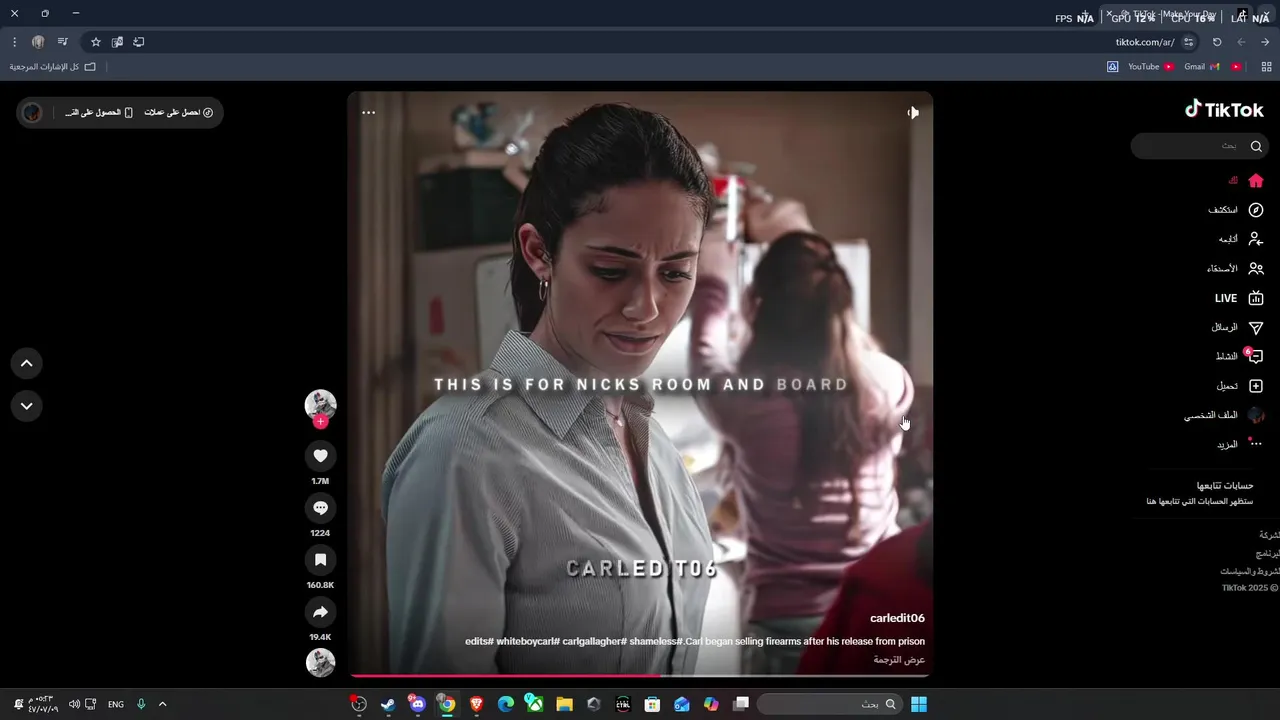Open the Chrome three-dots menu
The height and width of the screenshot is (720, 1280).
[x=14, y=42]
